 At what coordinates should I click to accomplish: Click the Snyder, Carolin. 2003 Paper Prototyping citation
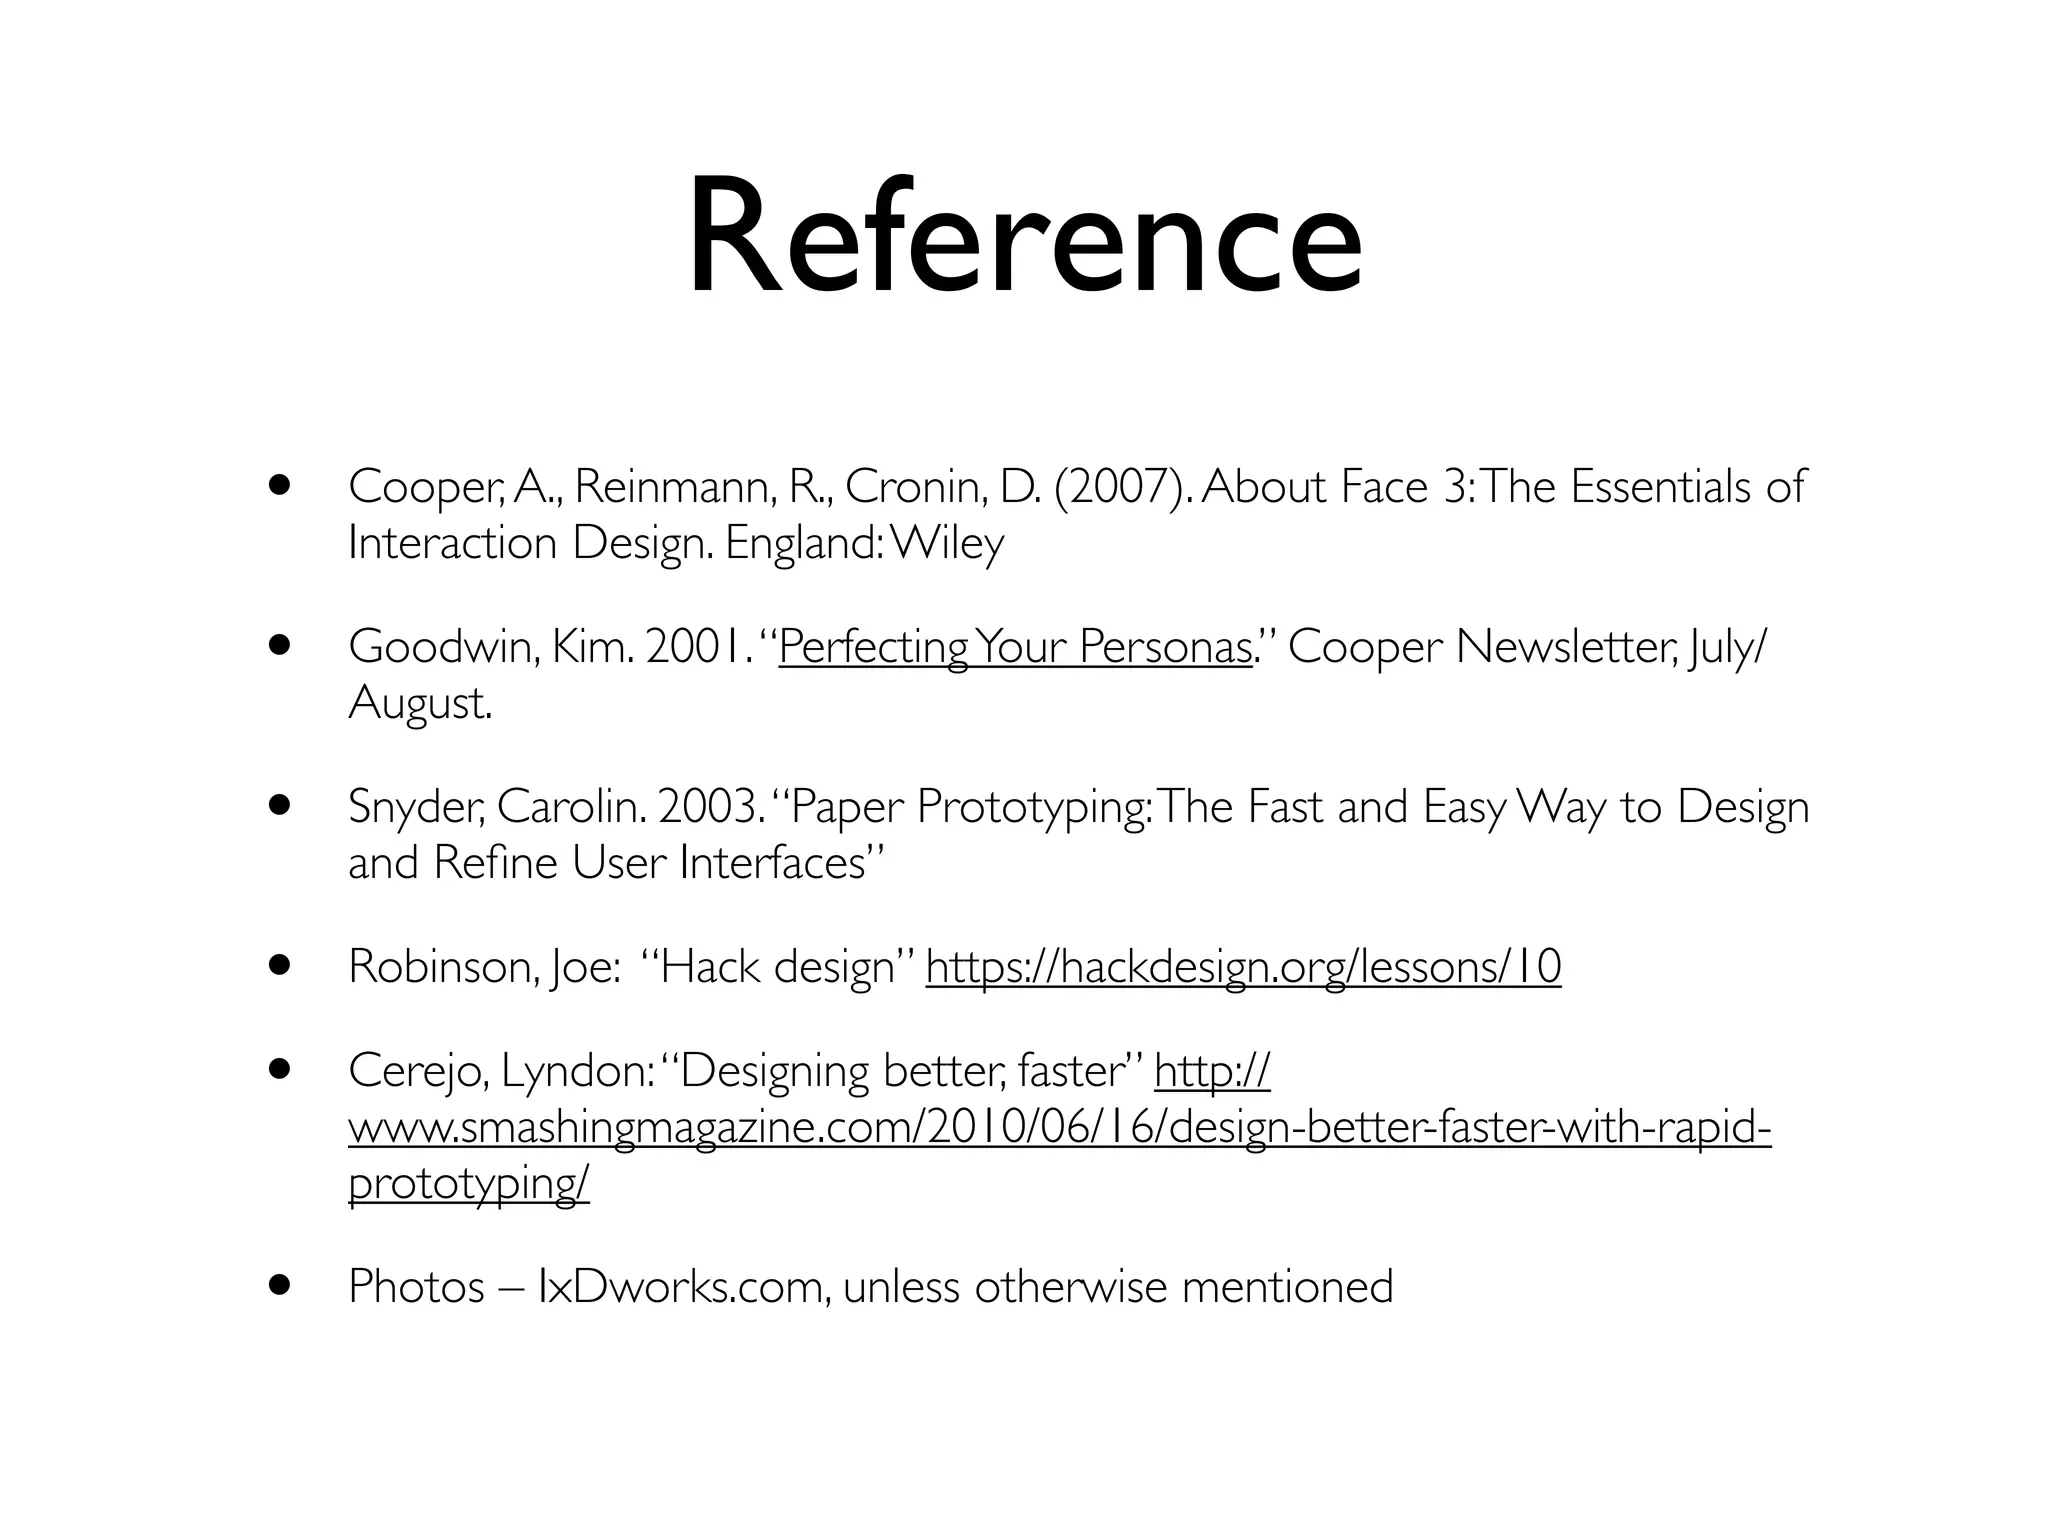click(x=1079, y=835)
